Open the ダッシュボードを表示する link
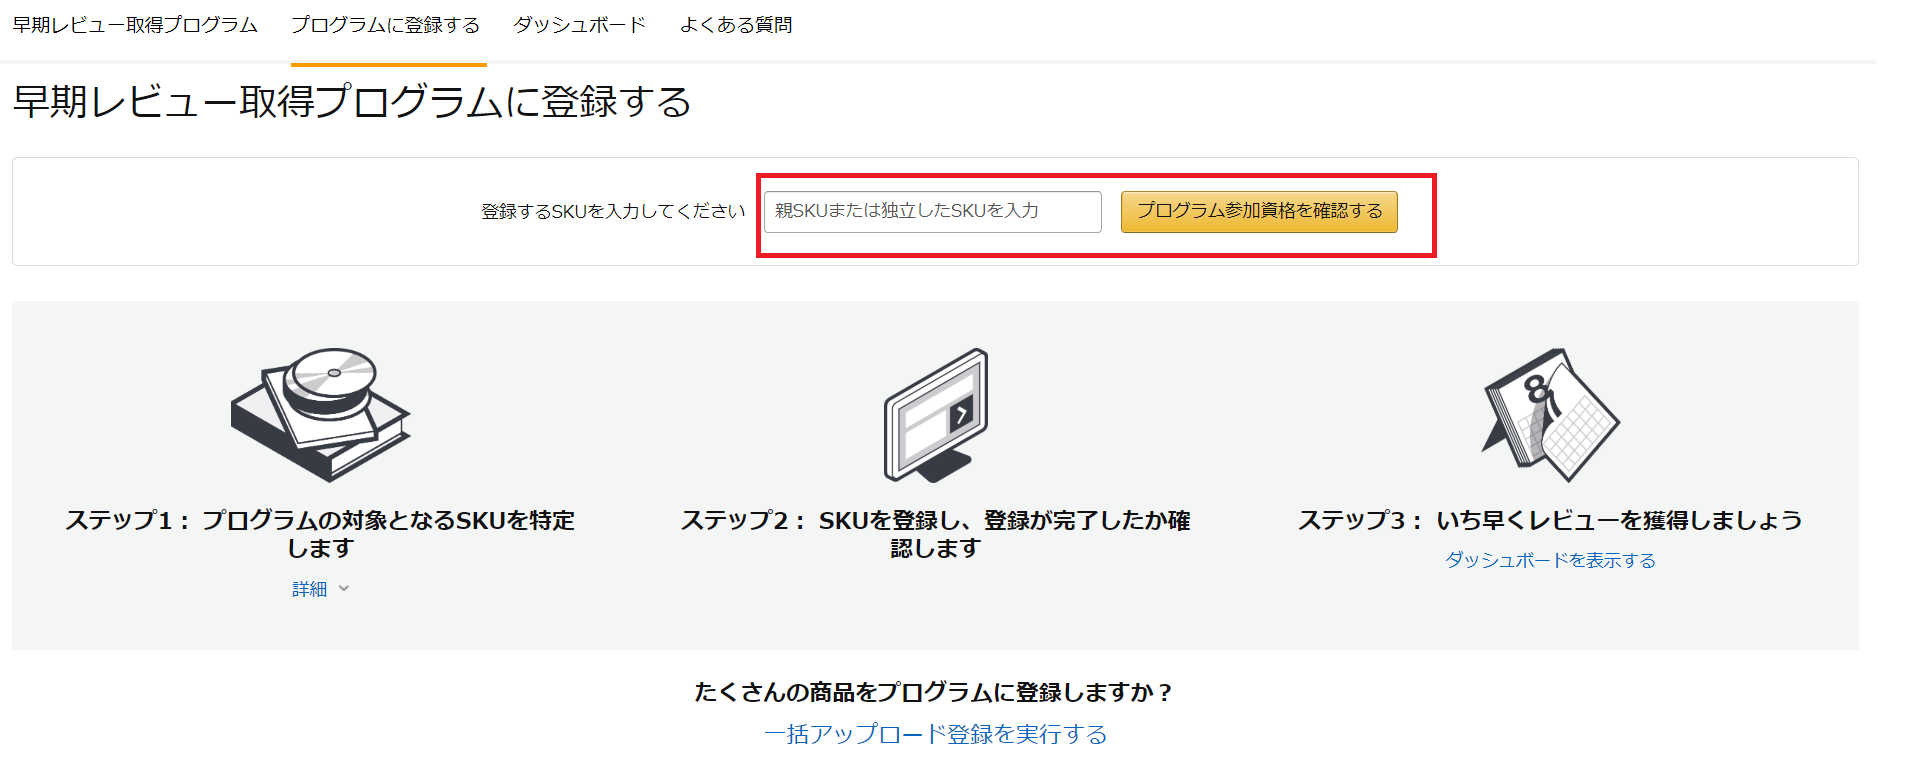The width and height of the screenshot is (1920, 762). (x=1551, y=560)
